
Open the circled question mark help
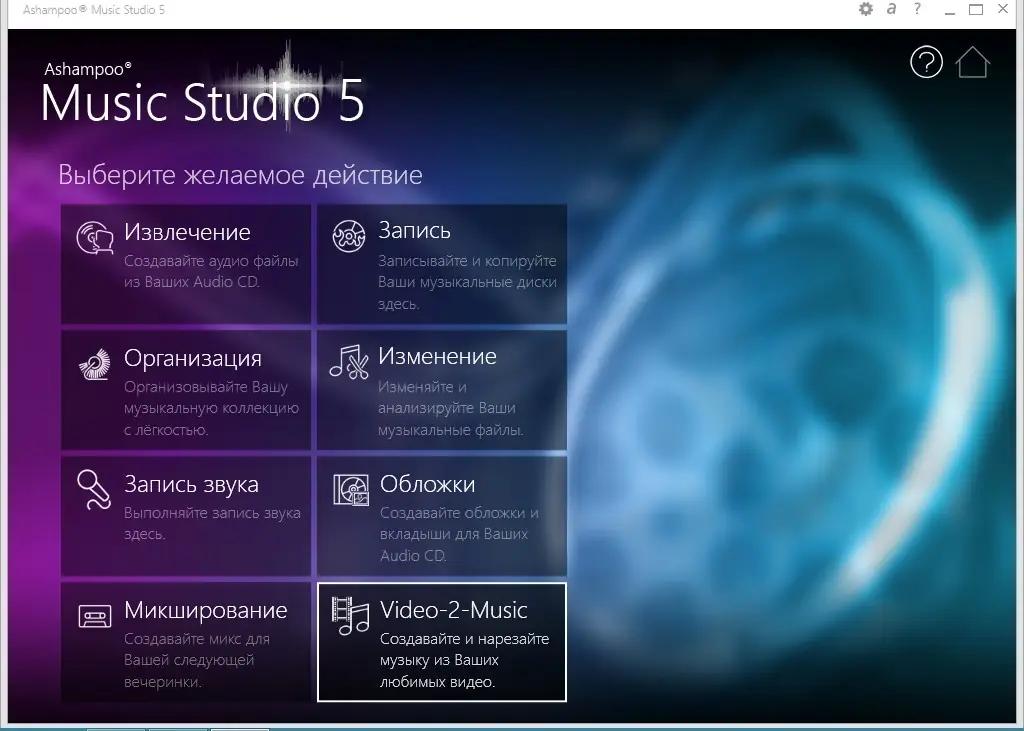926,63
